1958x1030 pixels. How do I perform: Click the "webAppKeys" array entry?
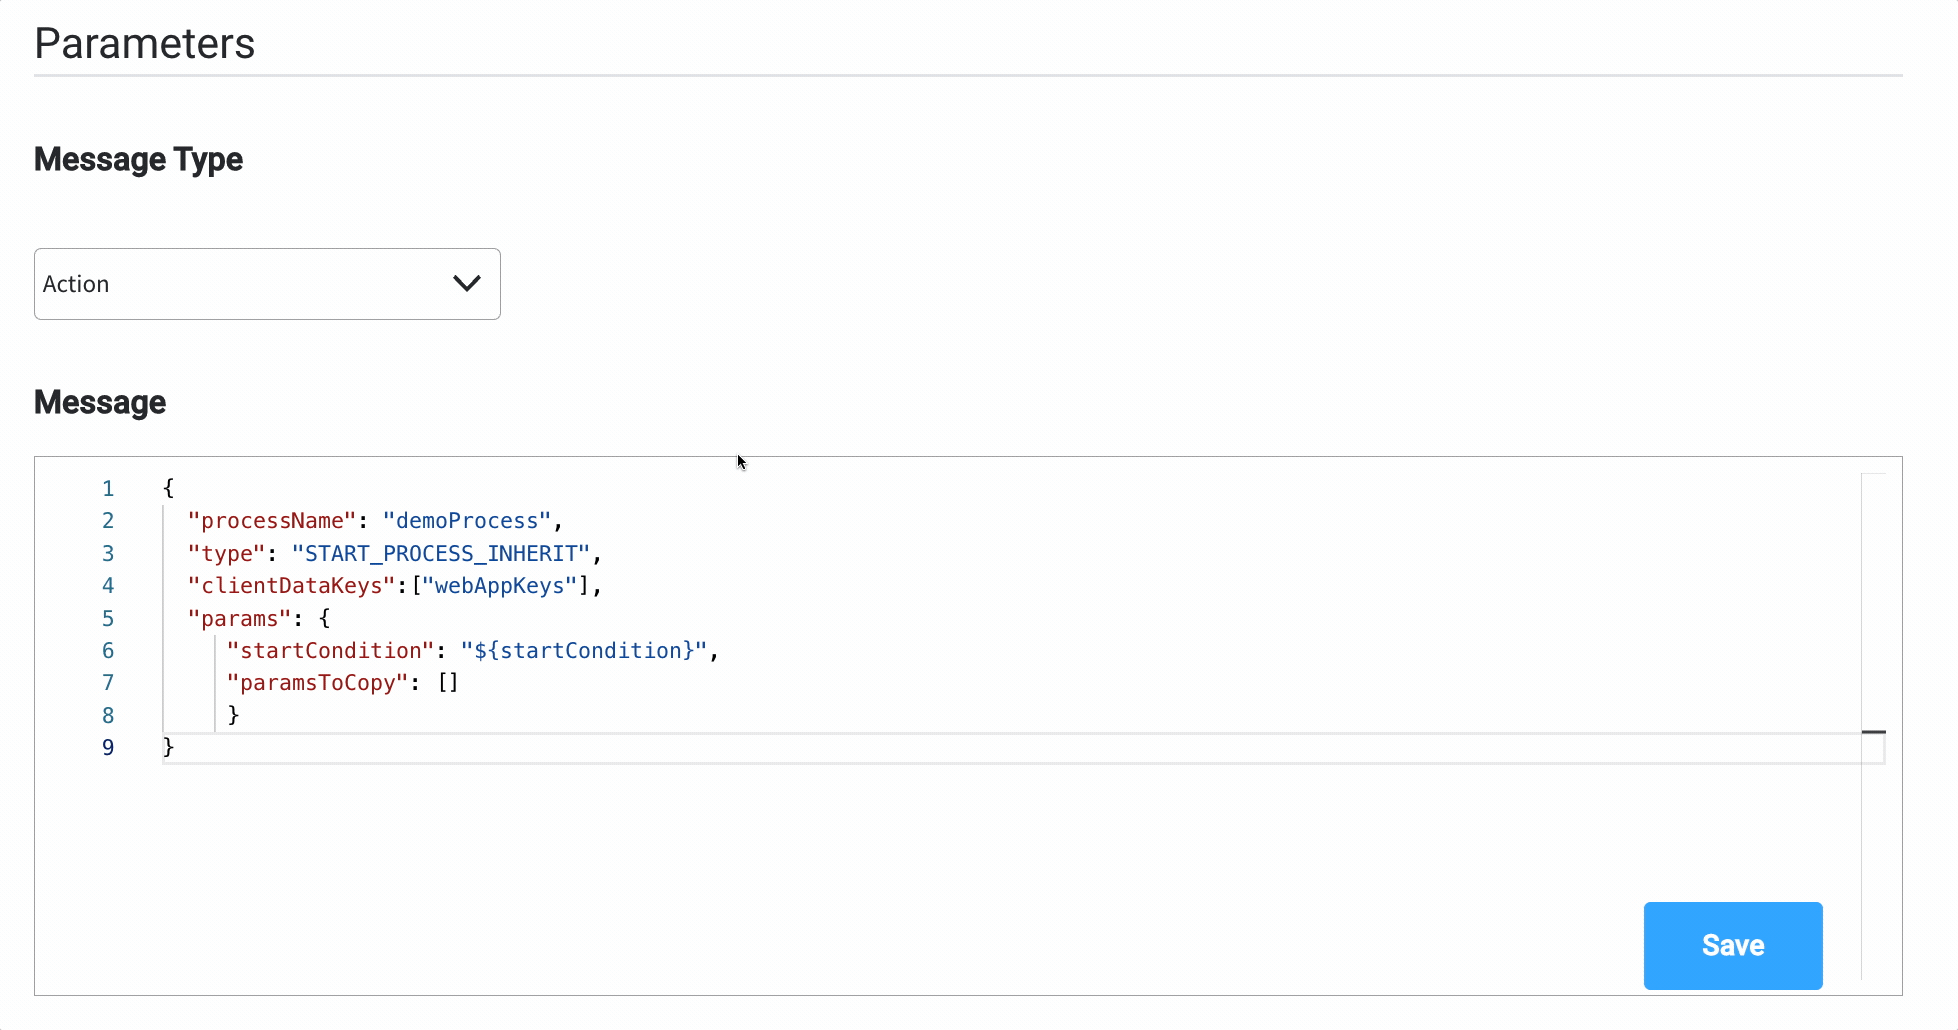coord(500,586)
